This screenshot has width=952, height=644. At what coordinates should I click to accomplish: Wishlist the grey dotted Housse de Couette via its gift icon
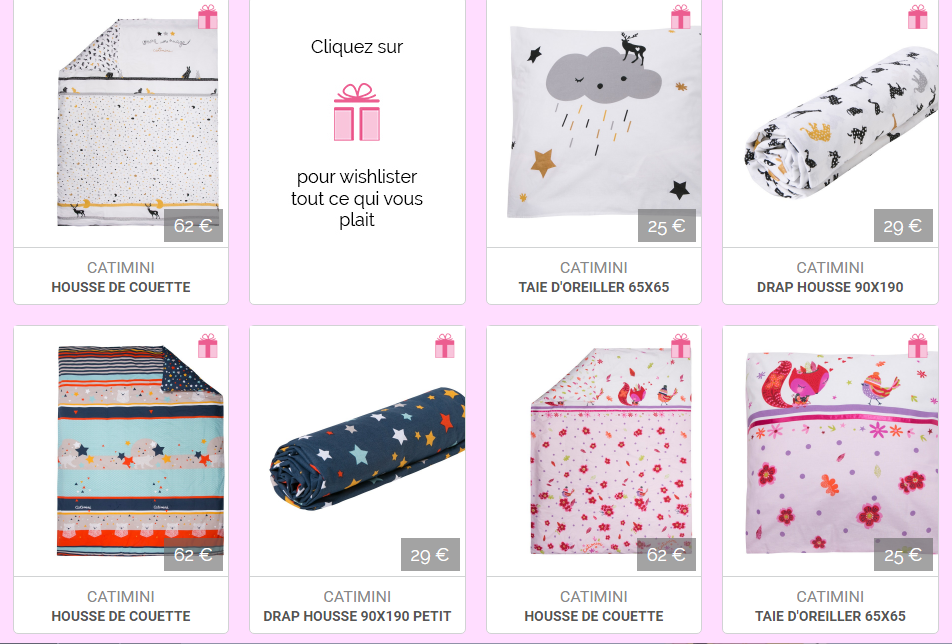pos(208,17)
